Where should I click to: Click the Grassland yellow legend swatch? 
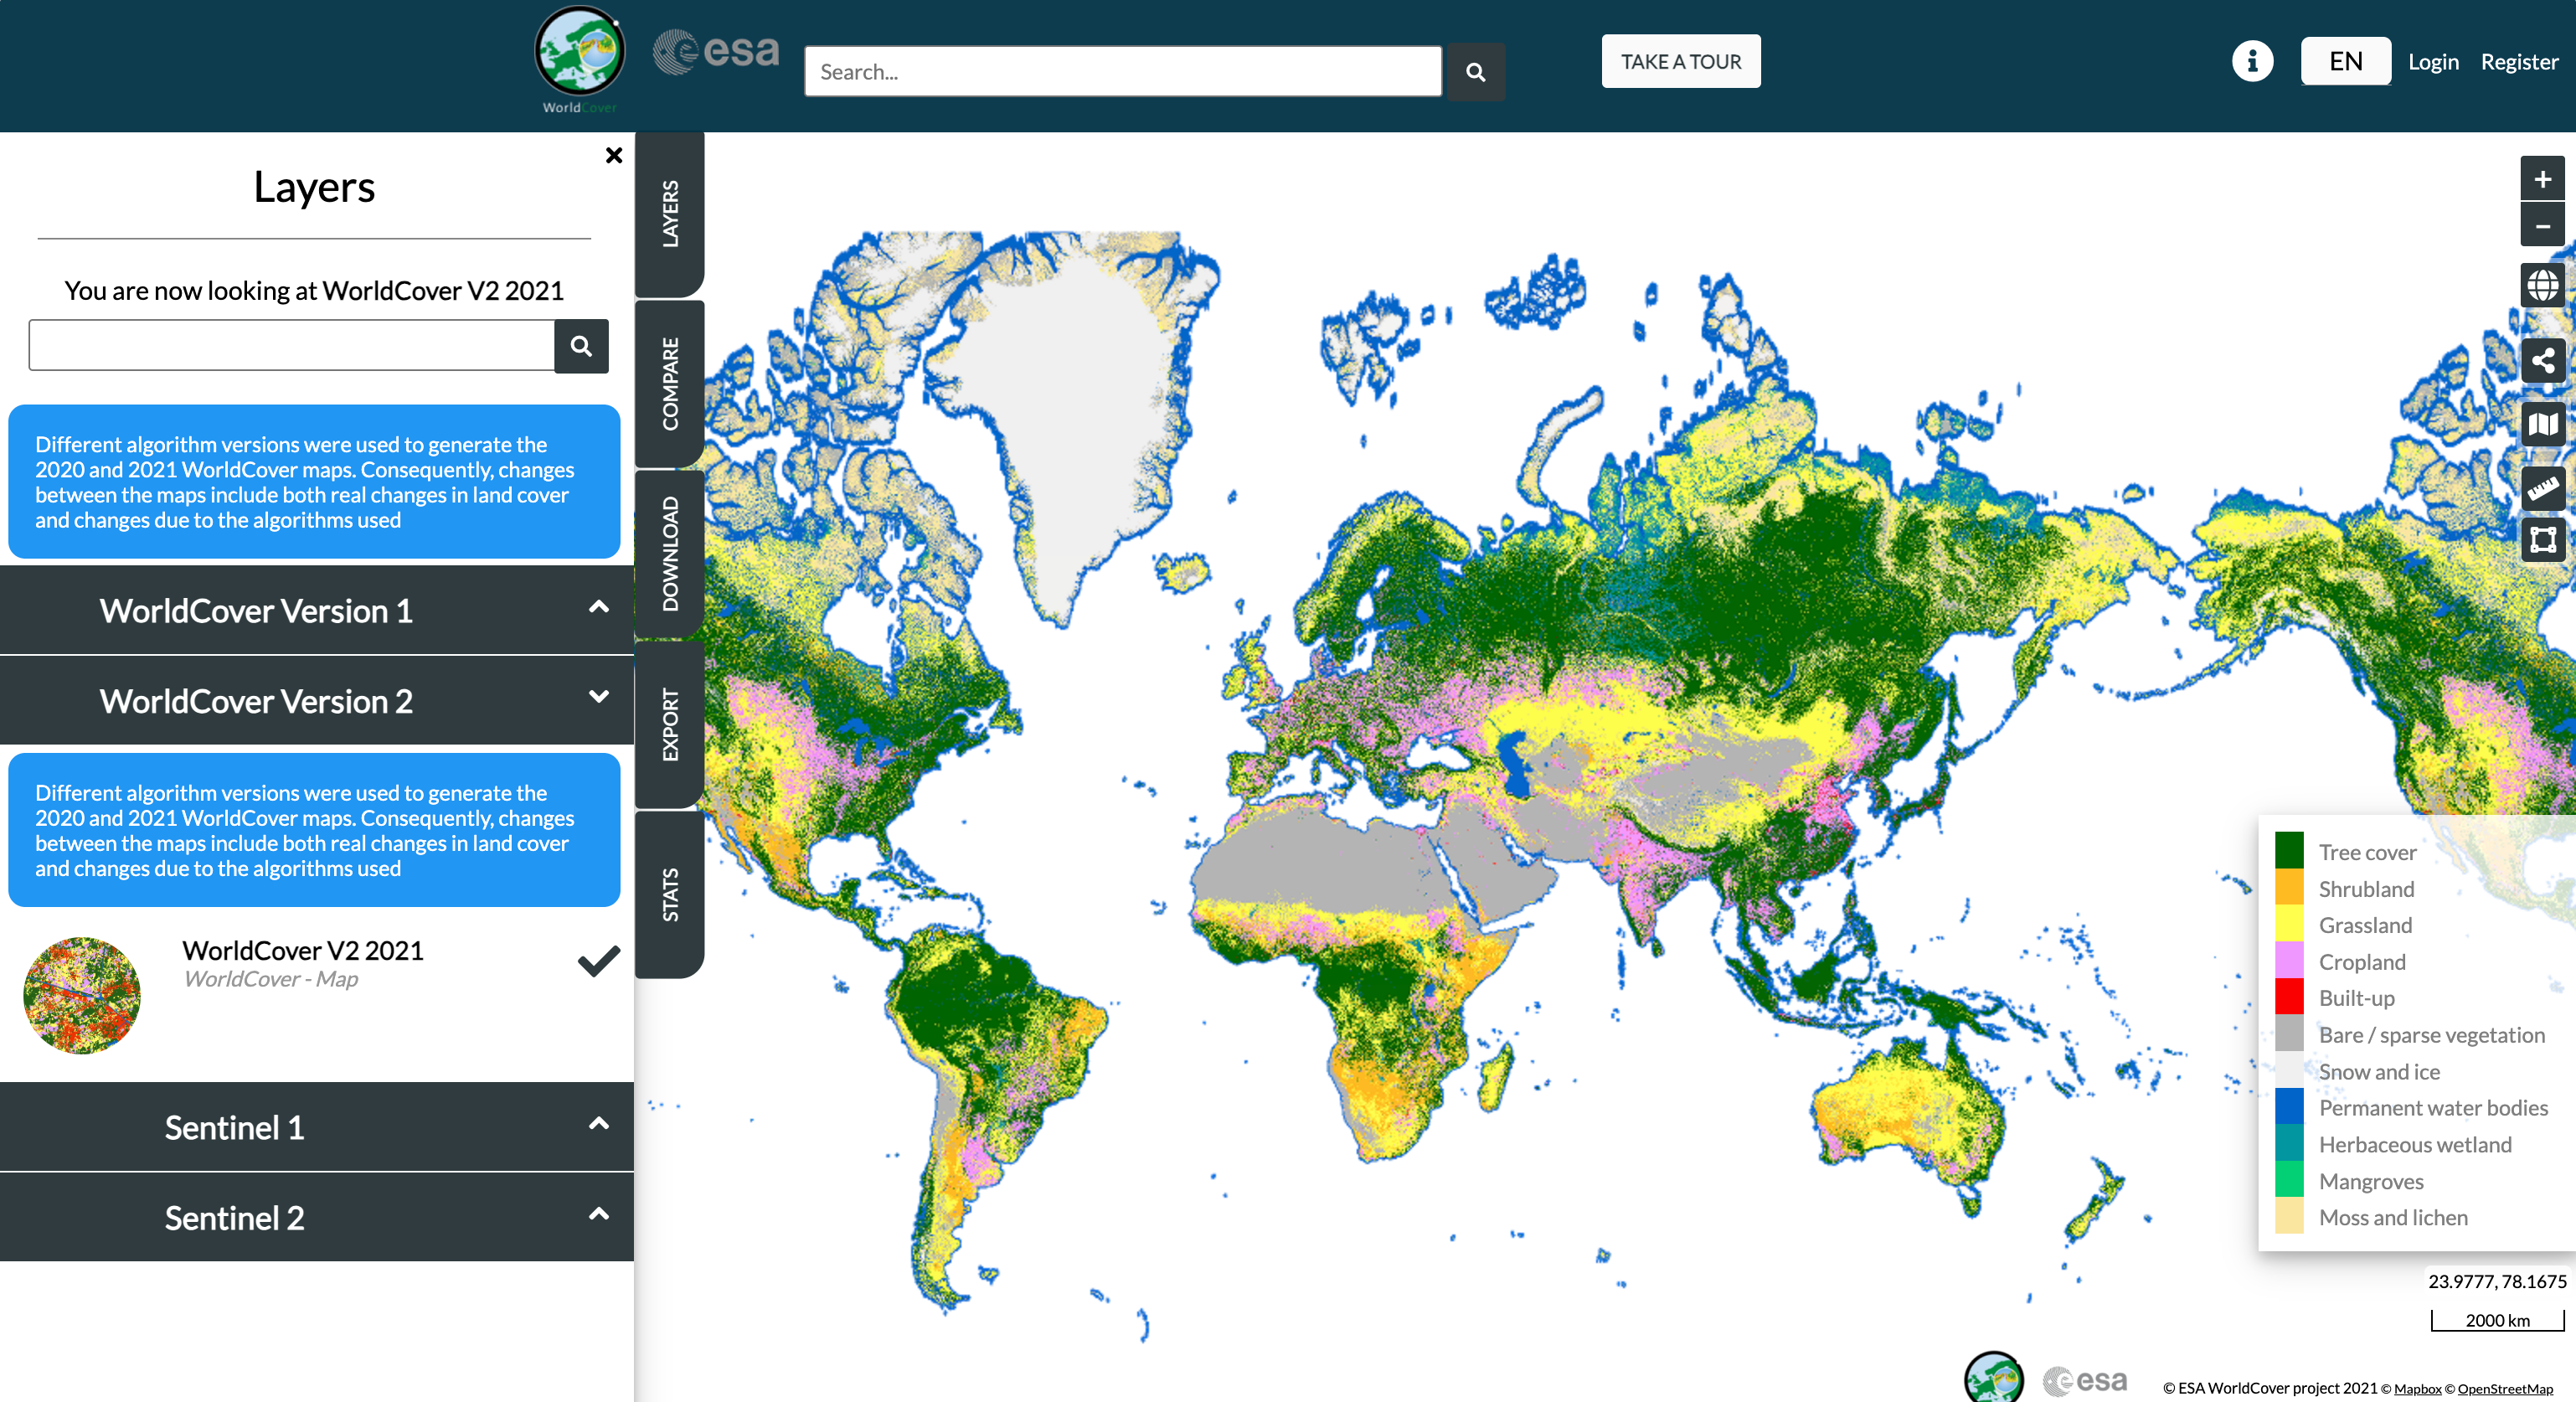2289,924
